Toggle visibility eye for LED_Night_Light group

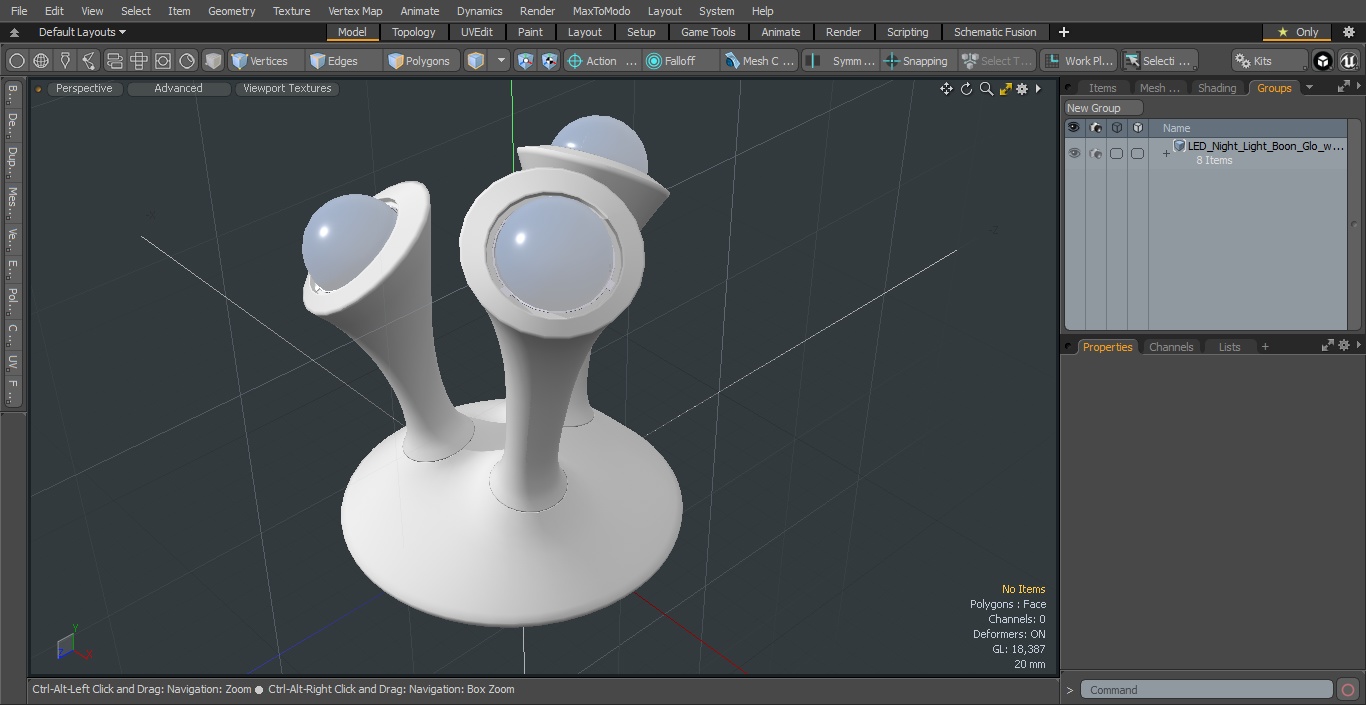click(x=1074, y=153)
